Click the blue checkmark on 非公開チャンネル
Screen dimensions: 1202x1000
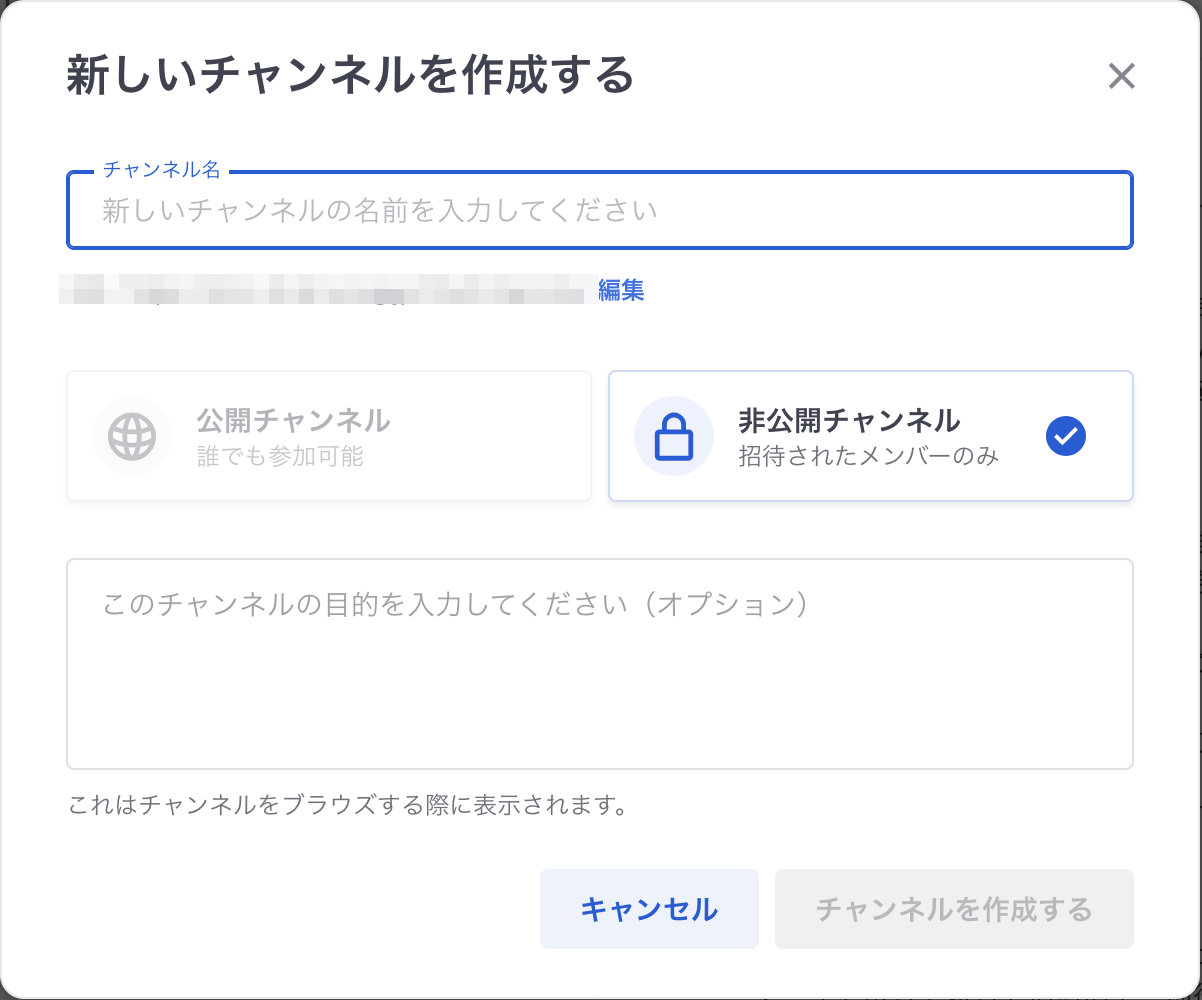click(x=1065, y=435)
